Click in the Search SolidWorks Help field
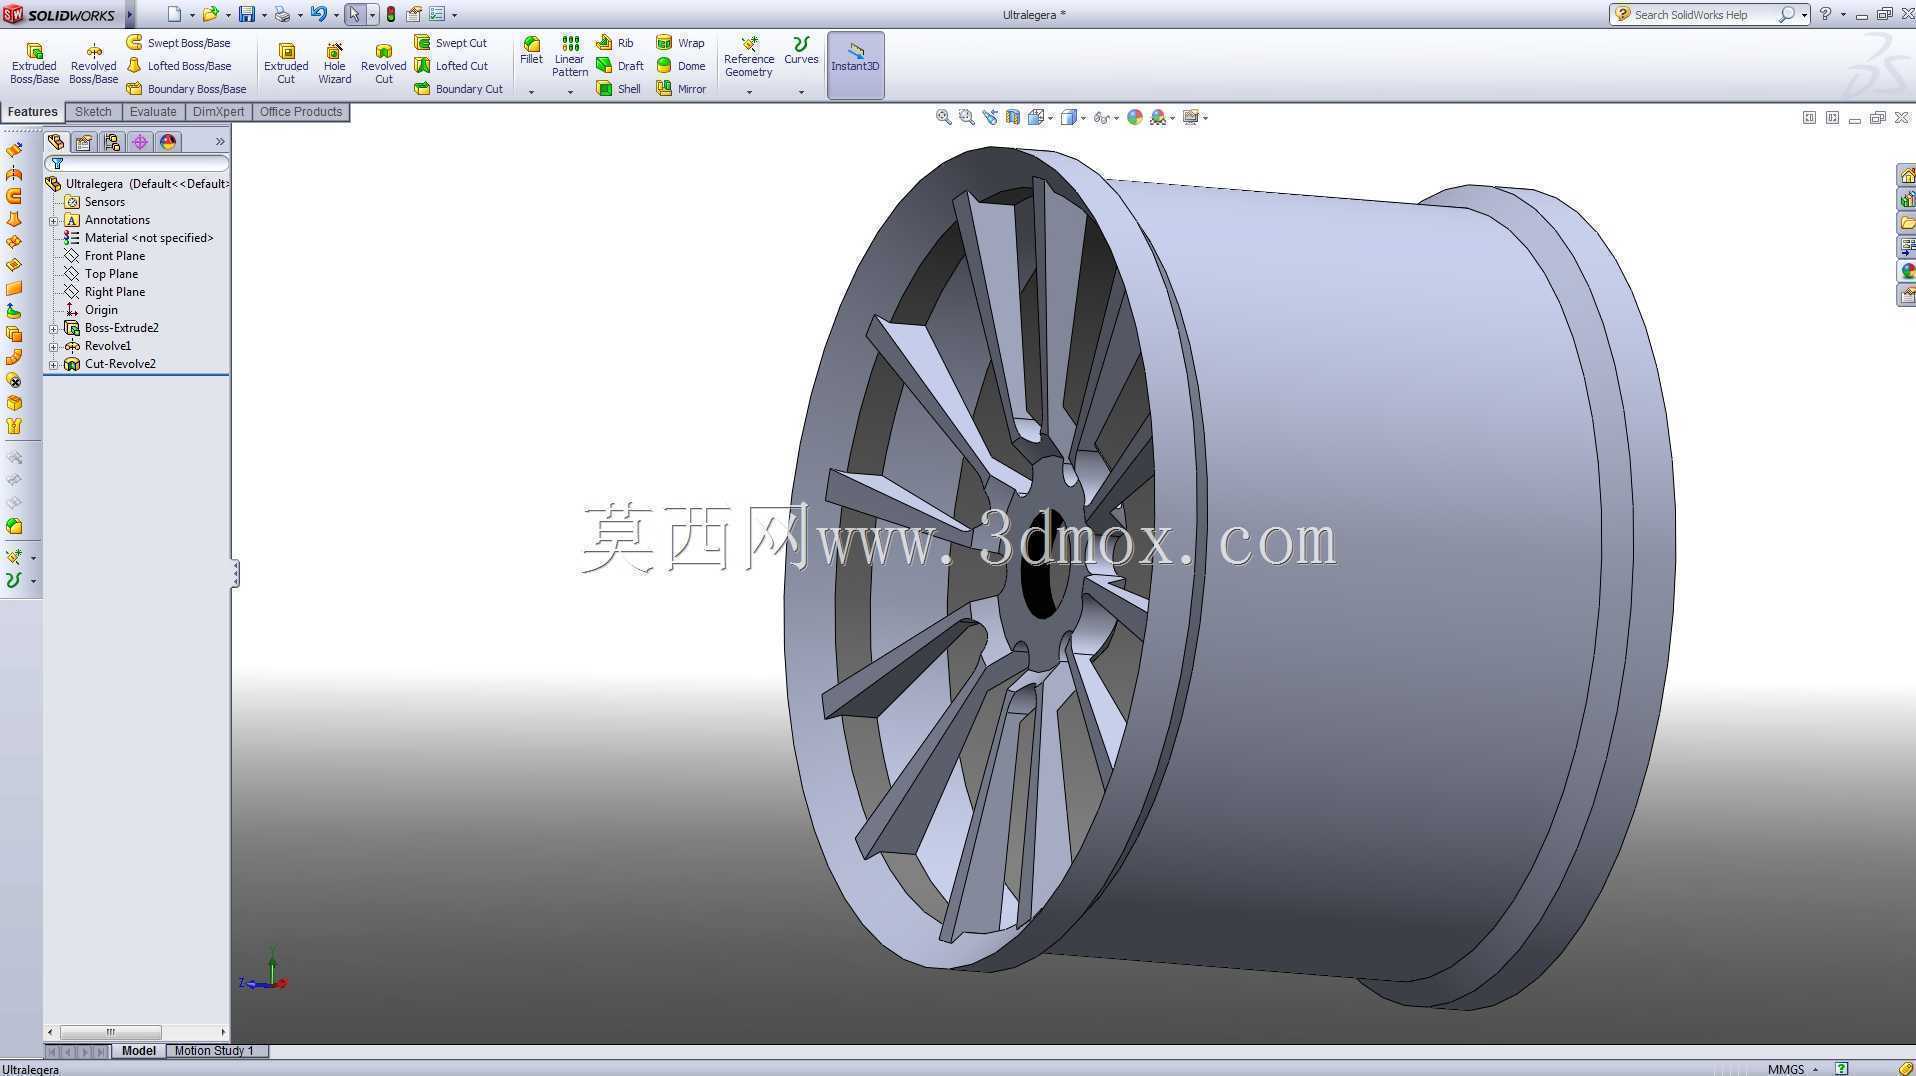The height and width of the screenshot is (1076, 1916). pyautogui.click(x=1703, y=15)
